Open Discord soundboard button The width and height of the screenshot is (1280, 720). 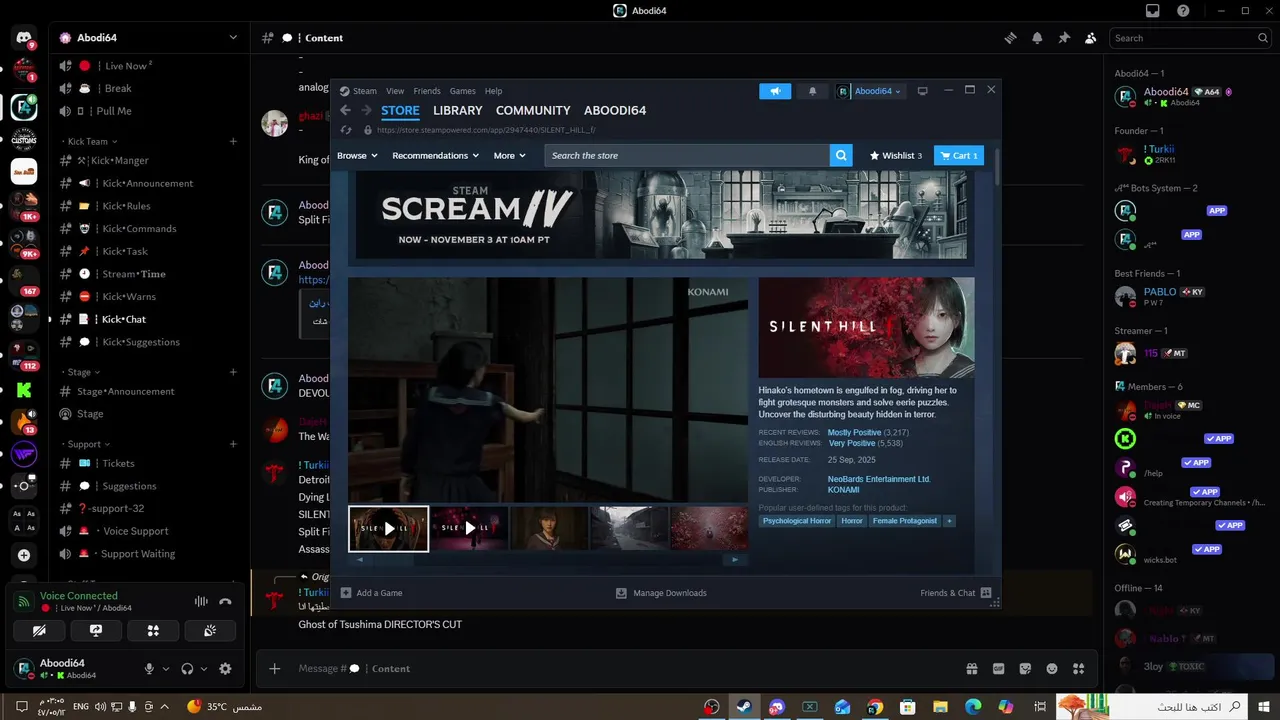[210, 631]
